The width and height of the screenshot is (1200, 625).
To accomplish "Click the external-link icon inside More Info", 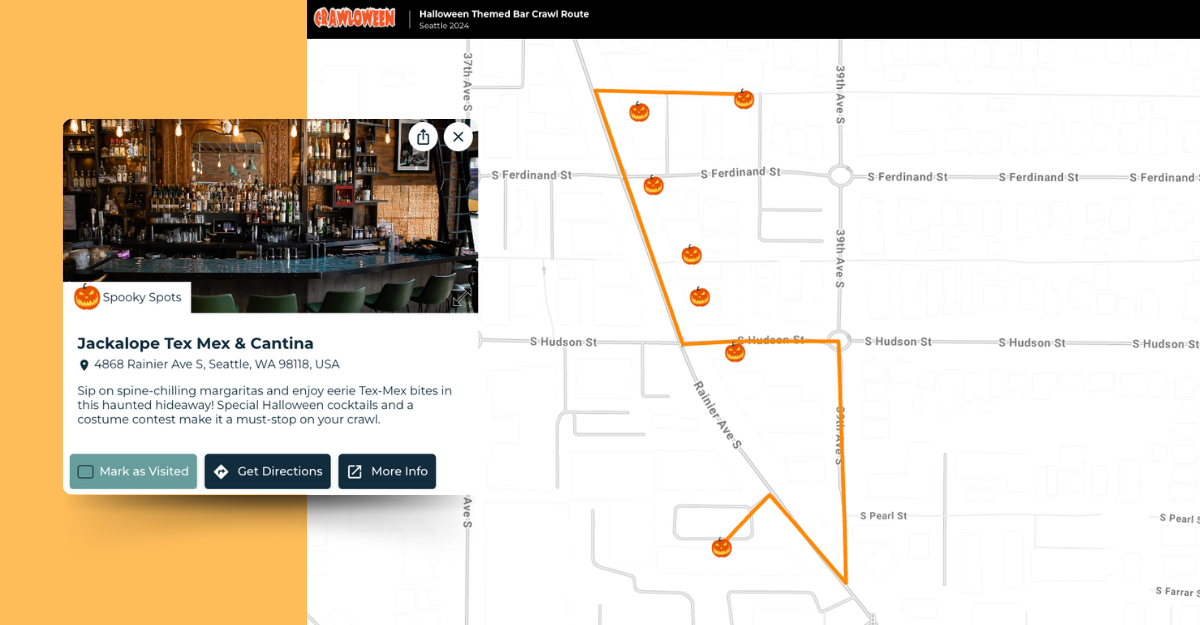I will click(x=355, y=471).
